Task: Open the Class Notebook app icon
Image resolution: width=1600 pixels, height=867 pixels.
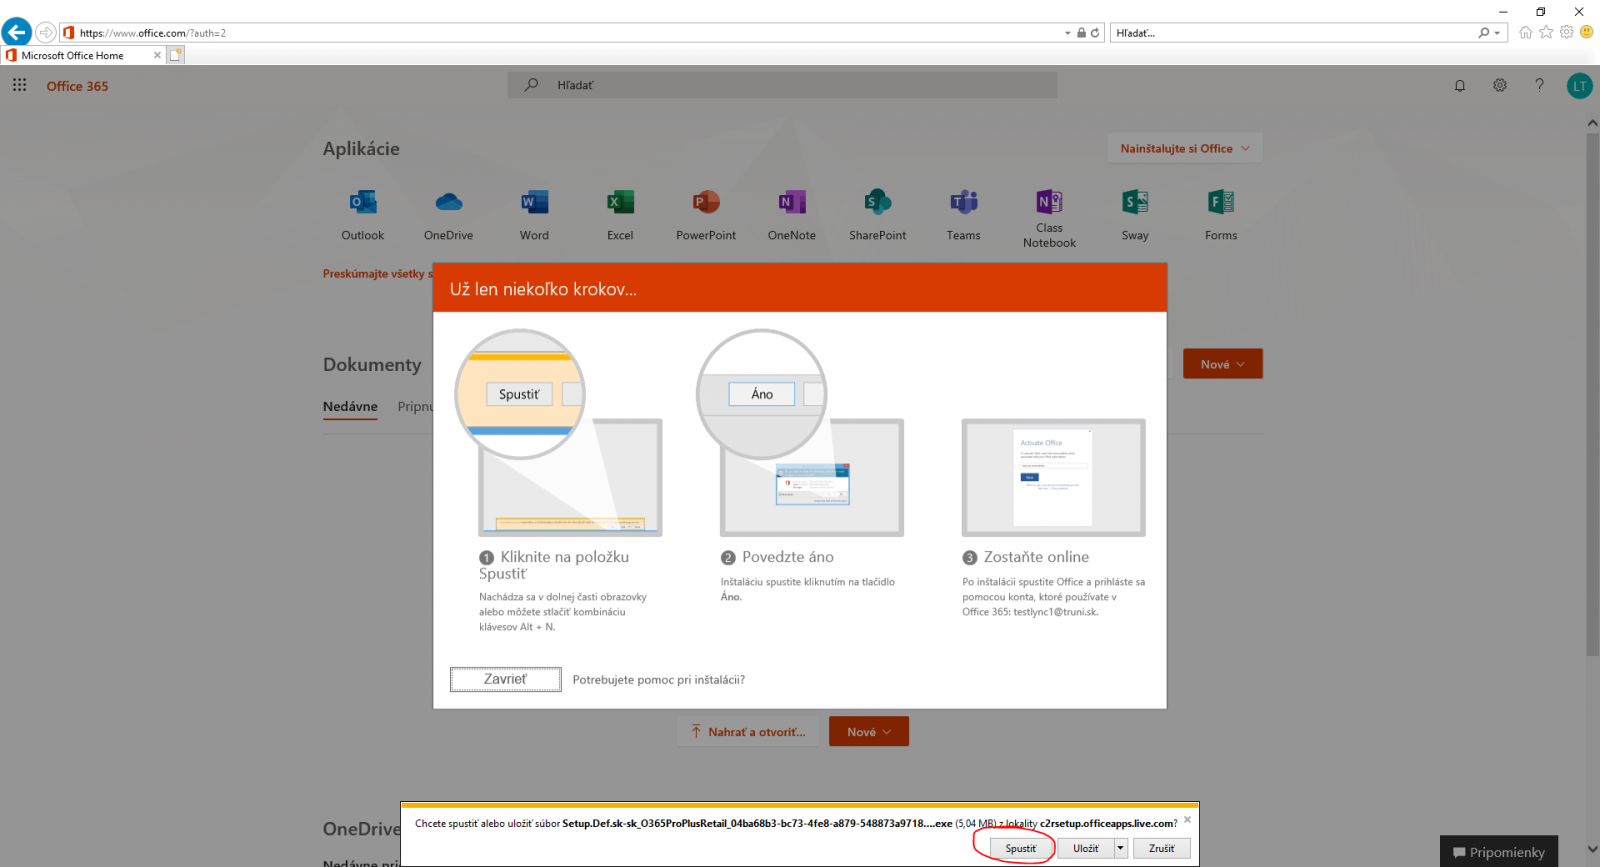Action: click(1049, 201)
